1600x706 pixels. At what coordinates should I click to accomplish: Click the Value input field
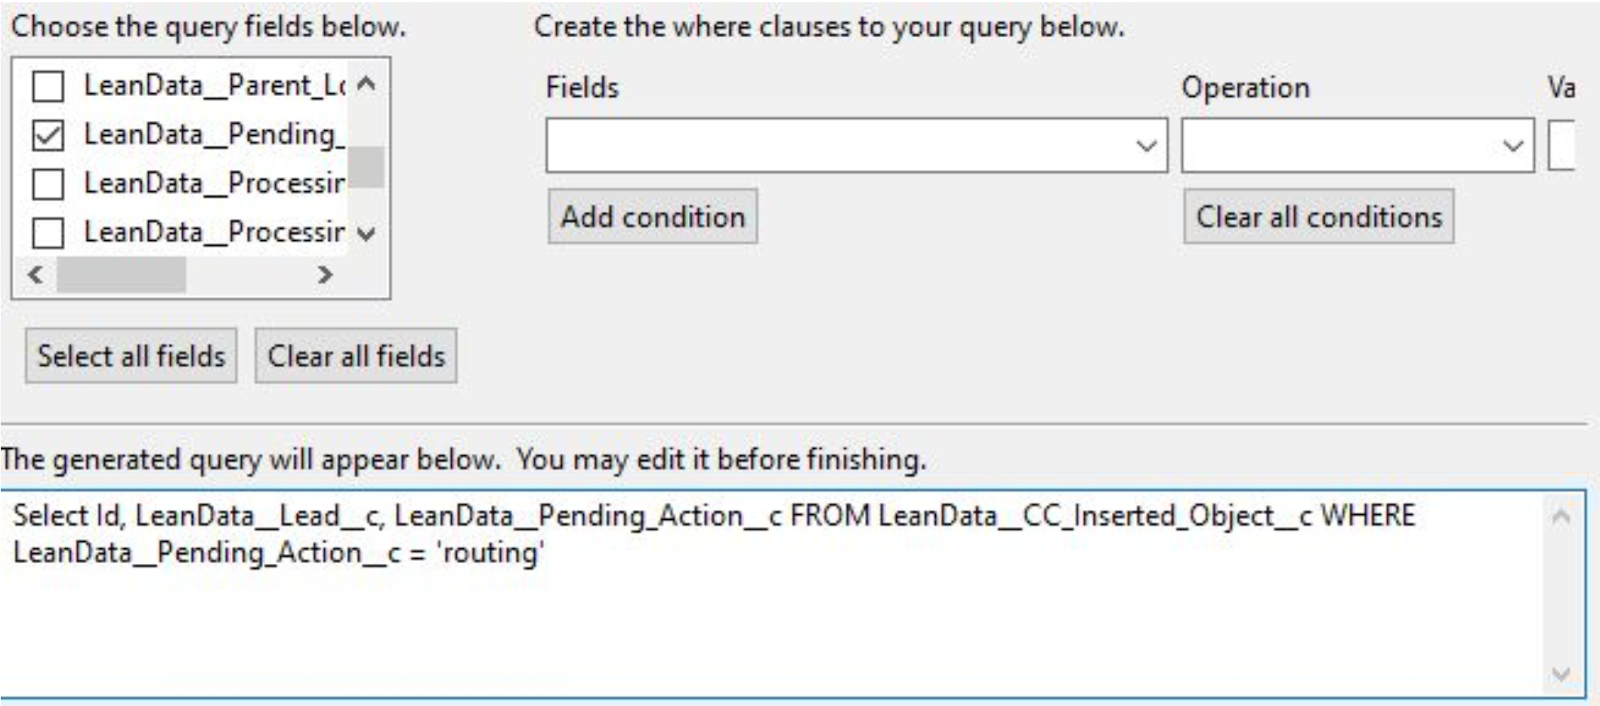(1562, 146)
